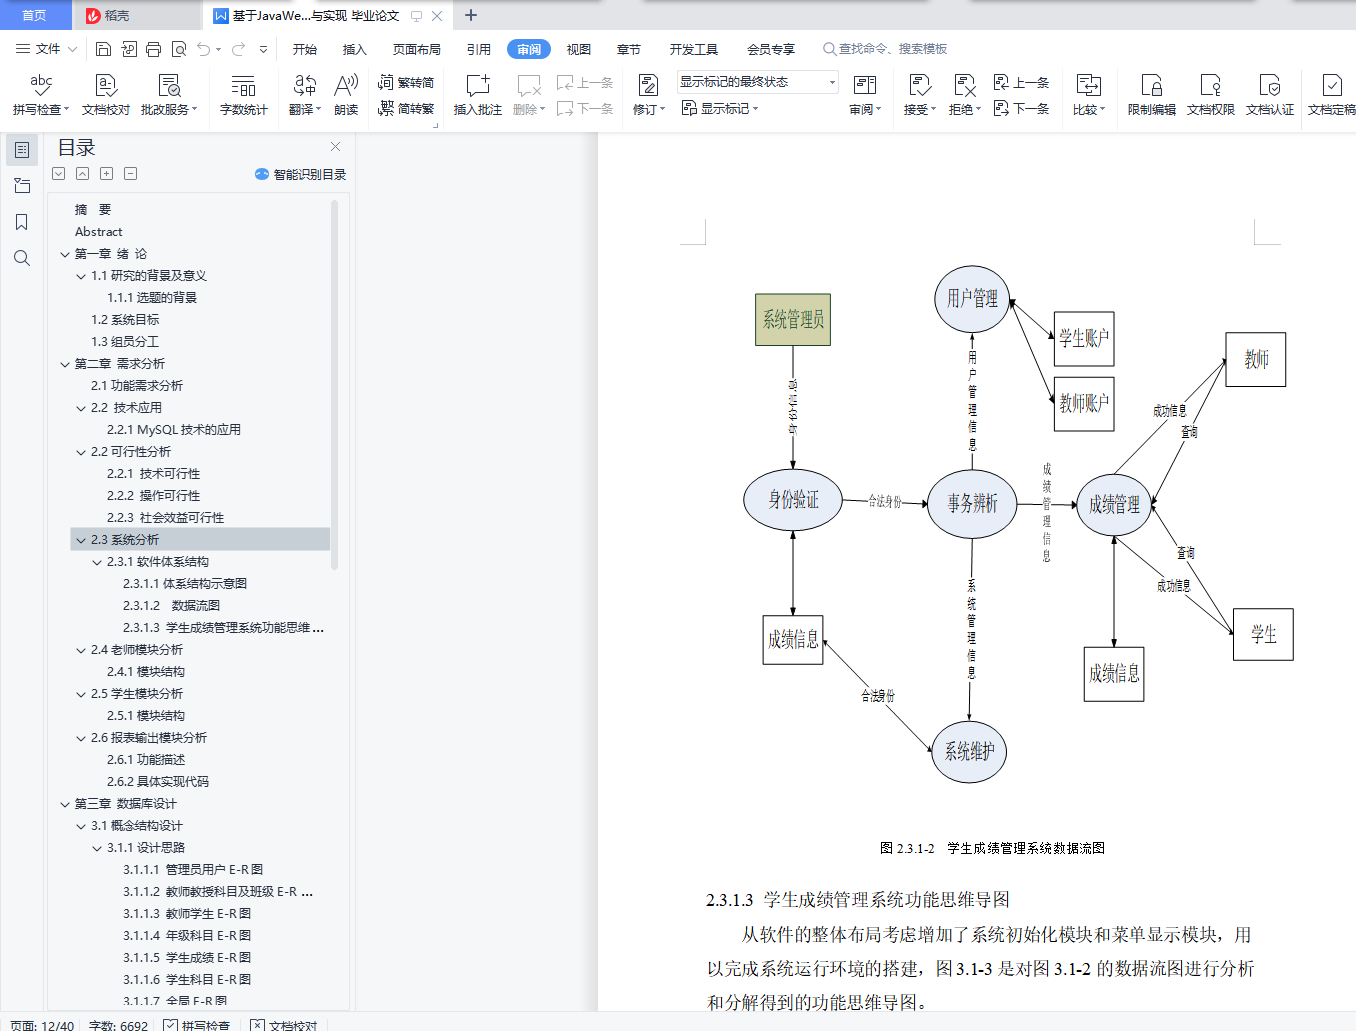
Task: Click the minus box icon in 目录 header
Action: pyautogui.click(x=131, y=174)
